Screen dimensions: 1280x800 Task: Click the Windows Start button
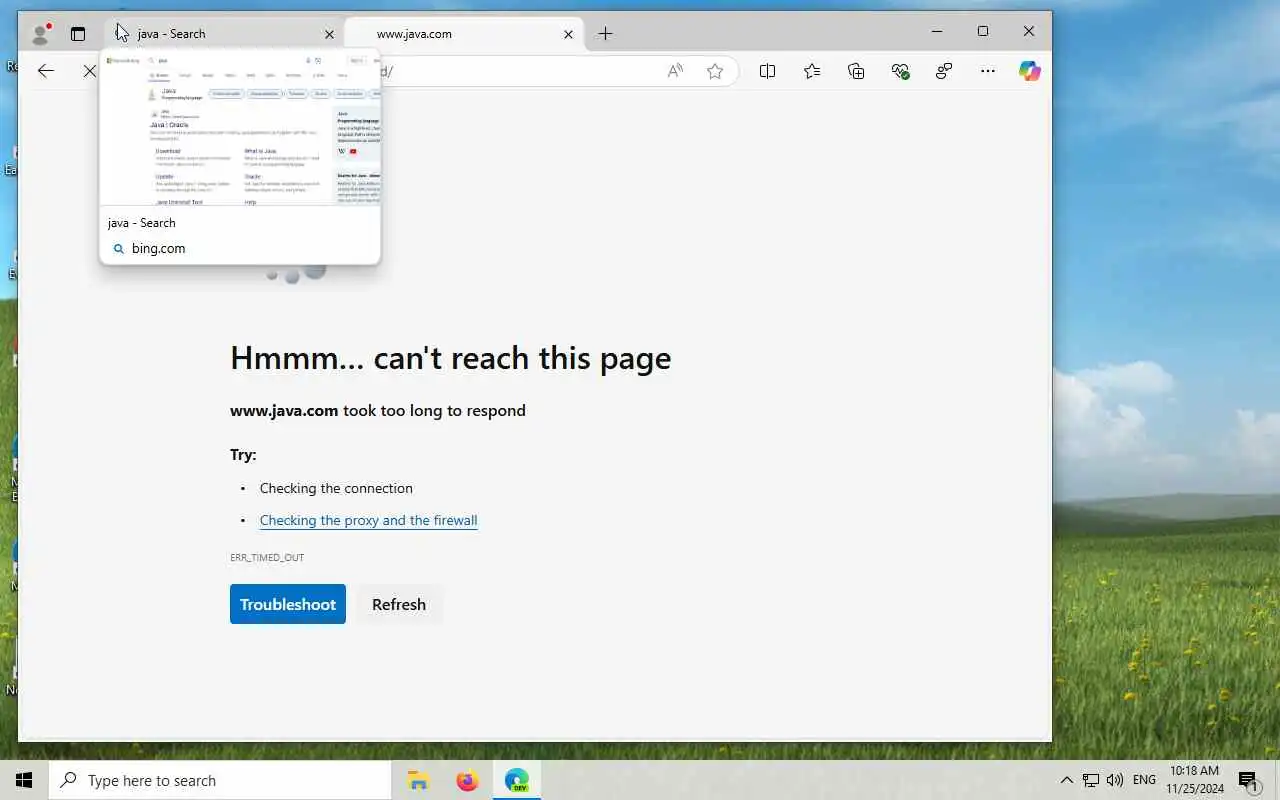coord(24,780)
